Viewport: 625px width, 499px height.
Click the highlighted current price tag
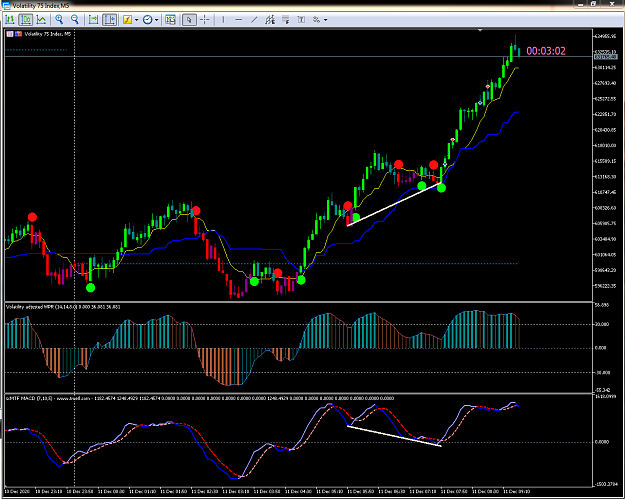[605, 57]
